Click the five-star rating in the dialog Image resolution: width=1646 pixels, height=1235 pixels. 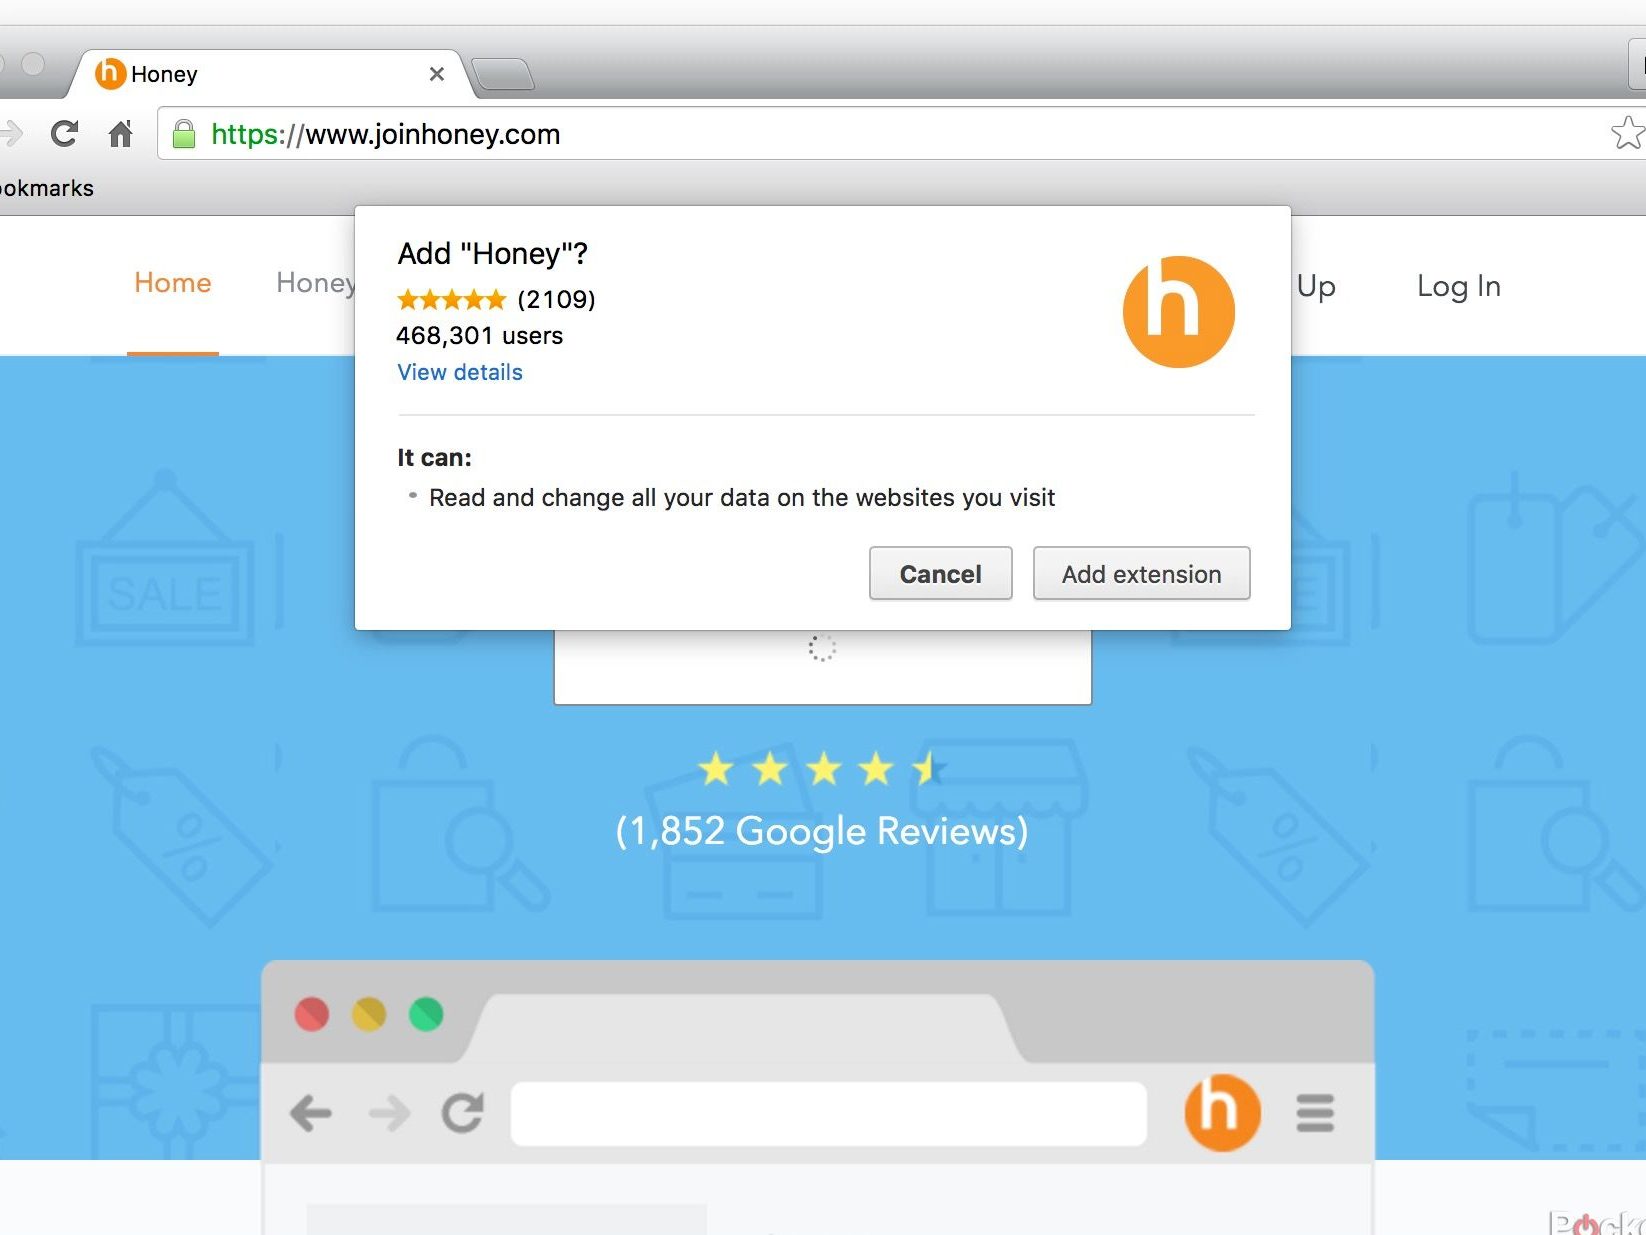click(x=452, y=299)
